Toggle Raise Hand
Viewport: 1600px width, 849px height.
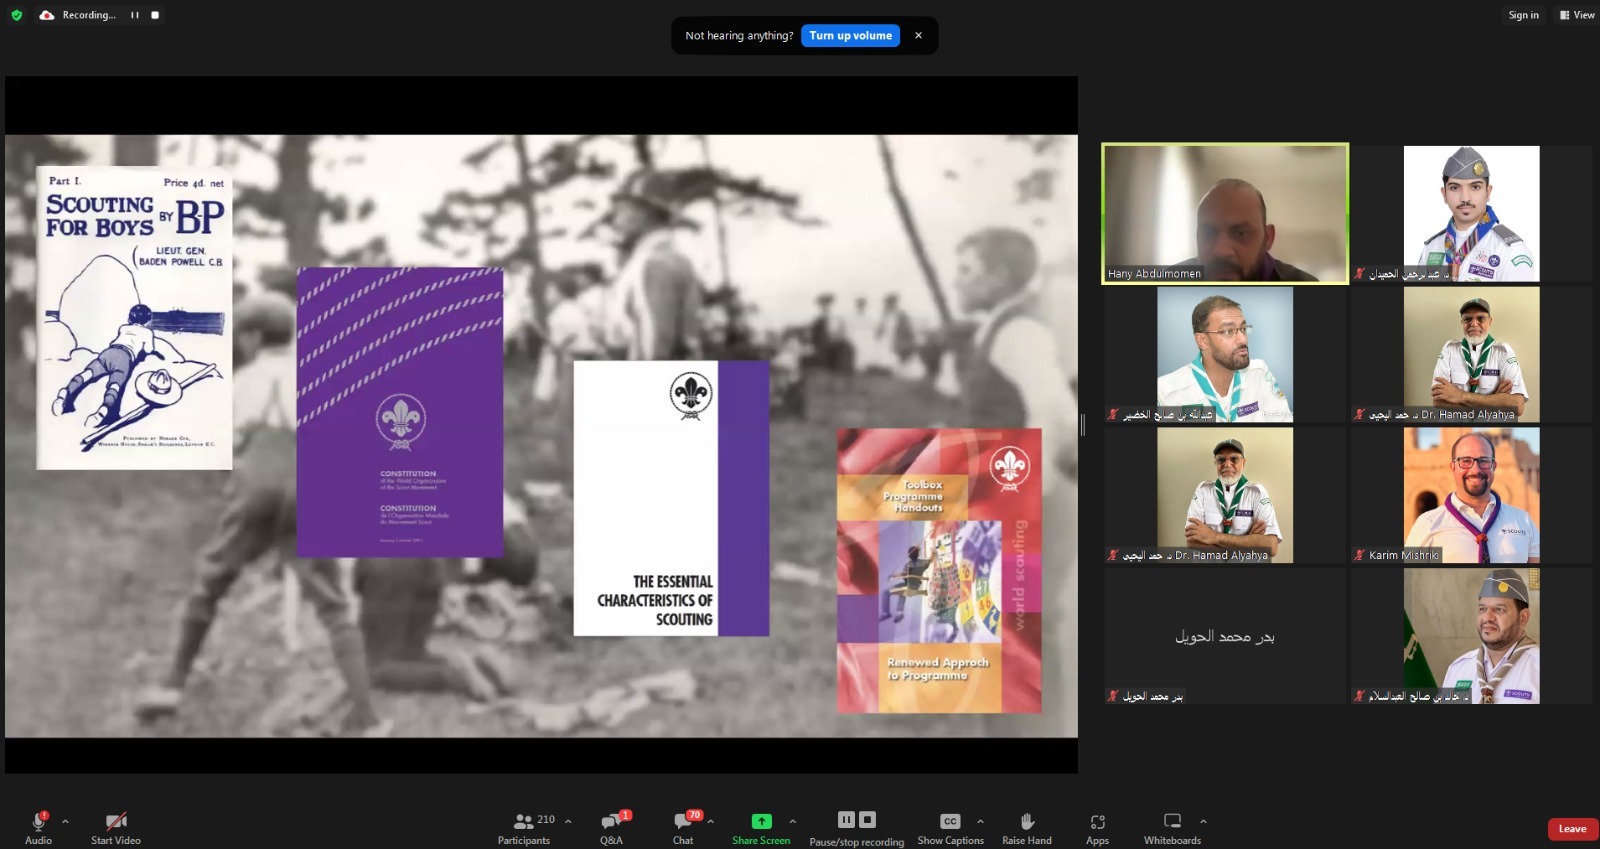click(x=1027, y=827)
